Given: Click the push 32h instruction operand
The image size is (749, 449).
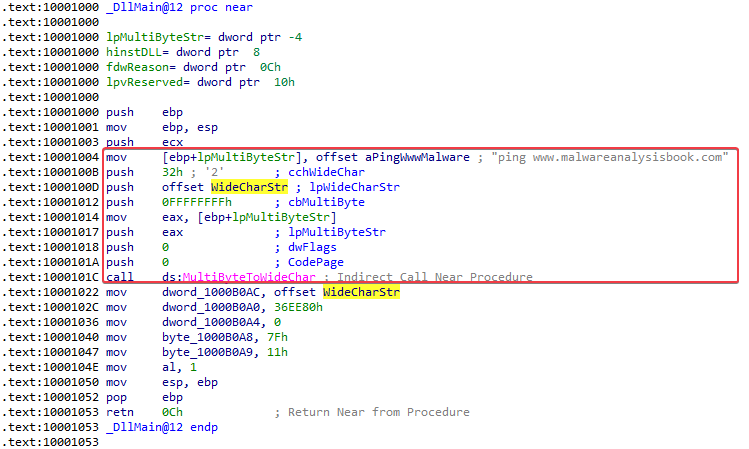Looking at the screenshot, I should point(172,172).
